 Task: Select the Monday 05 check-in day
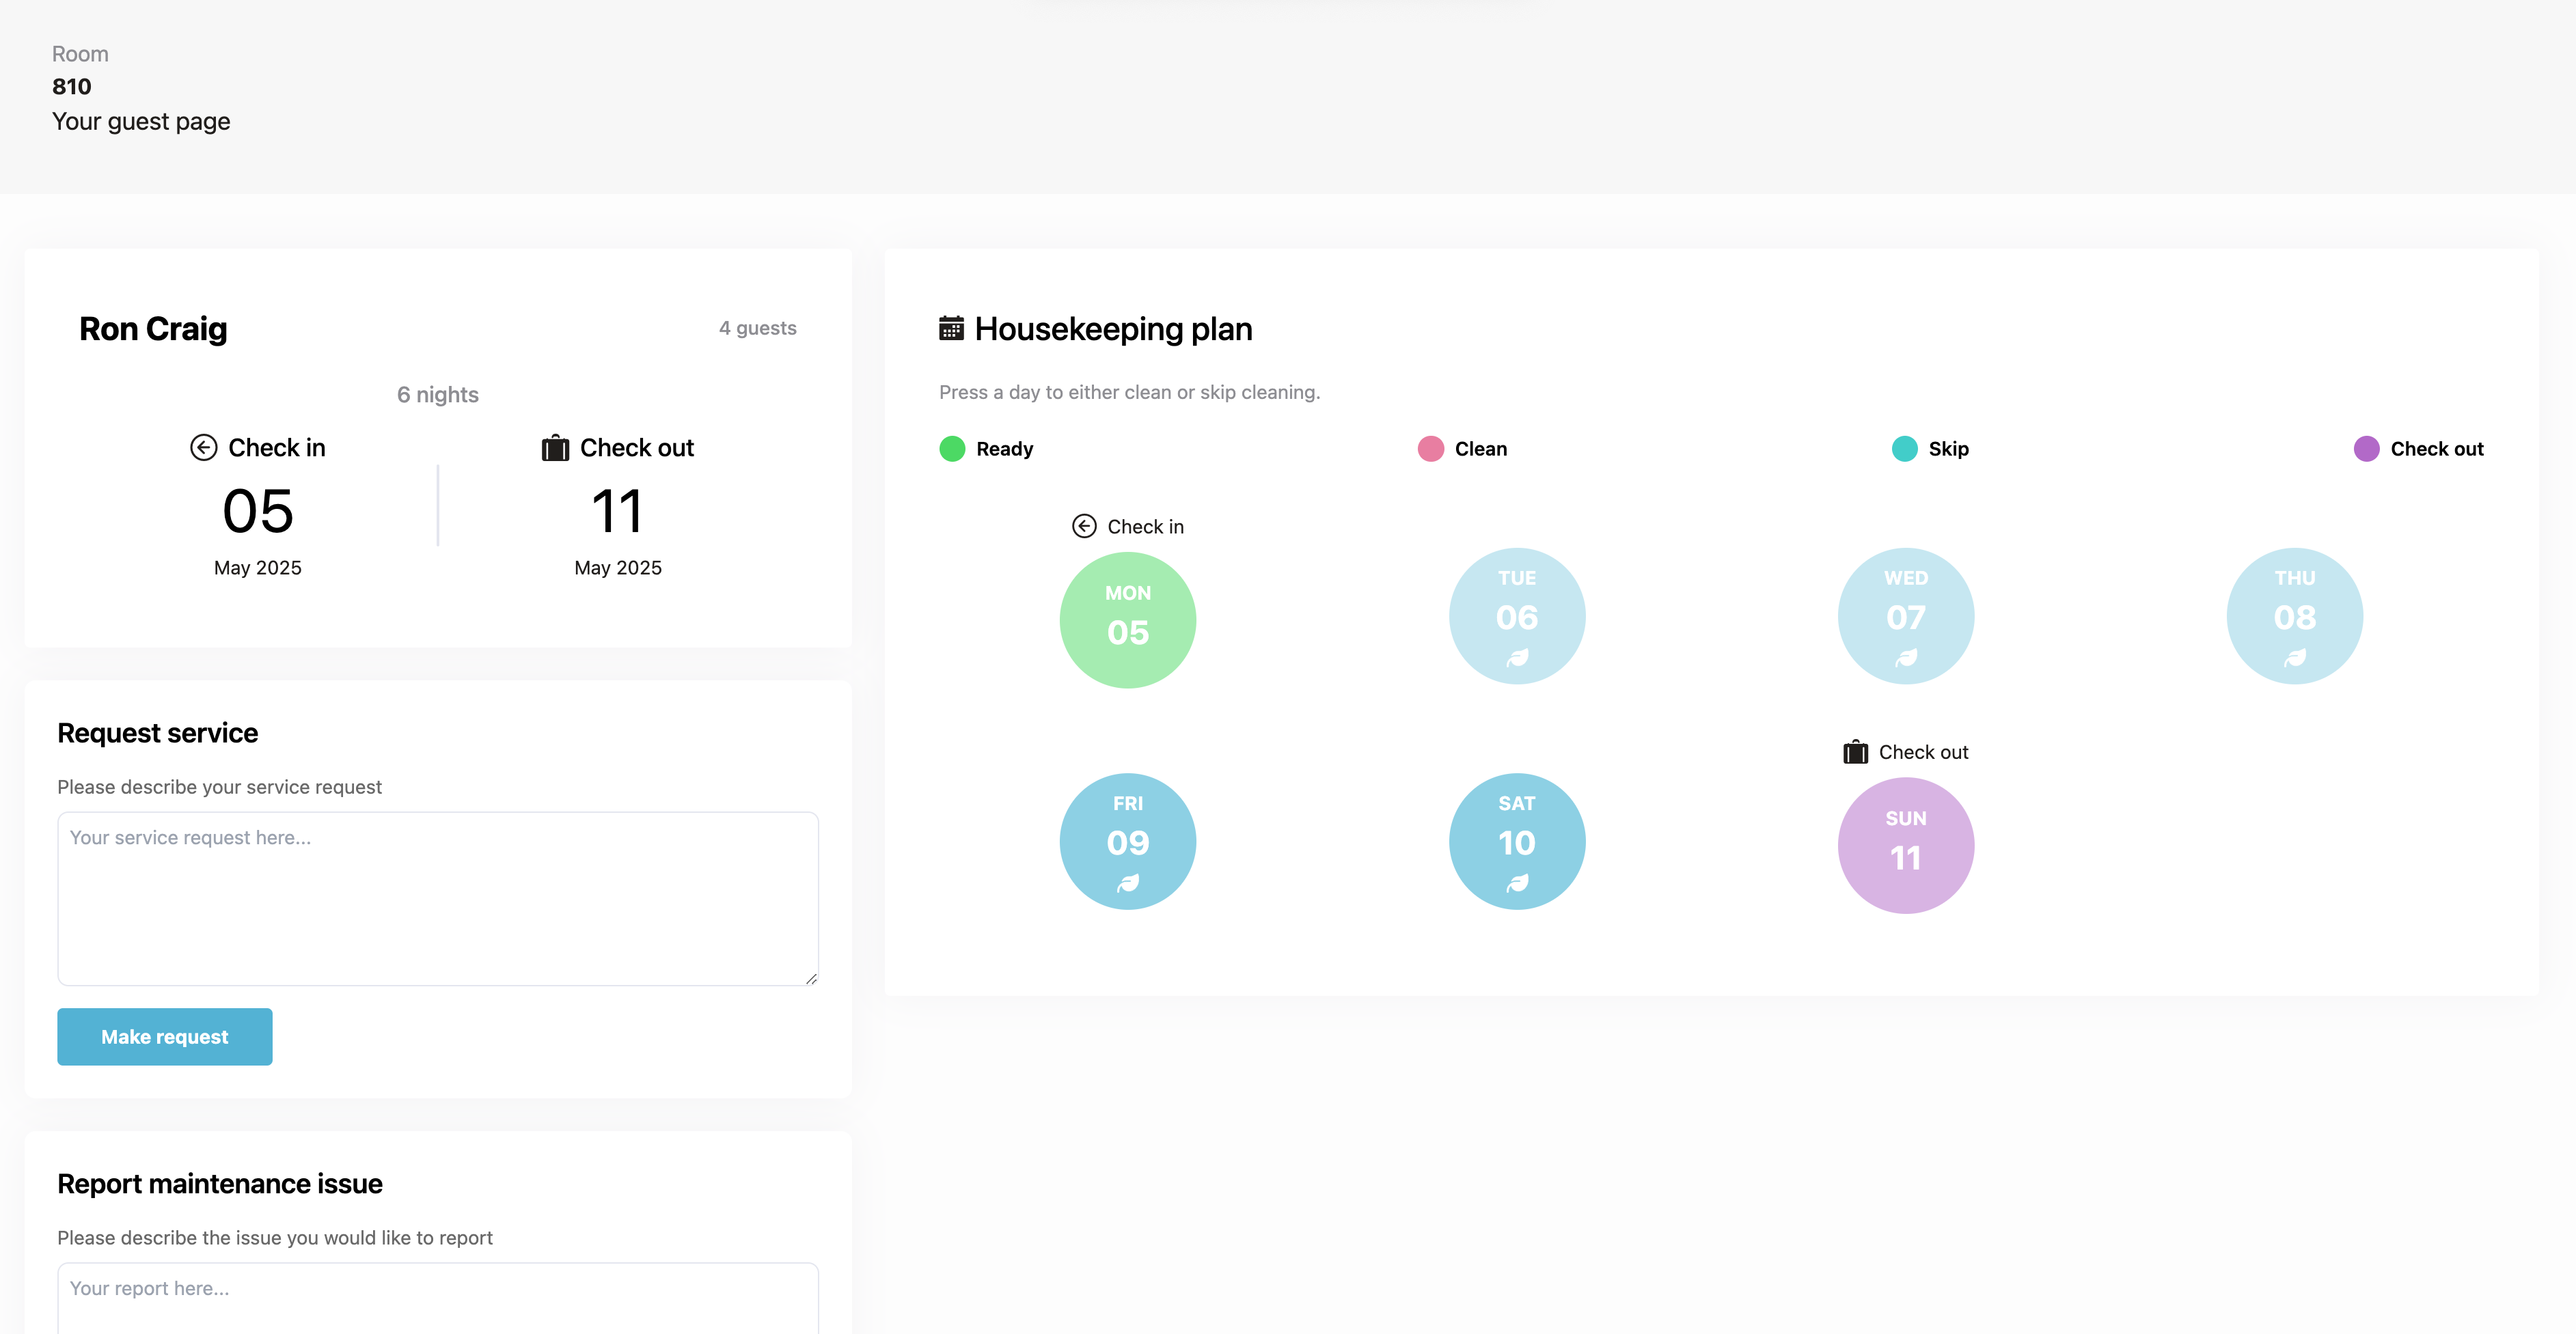(x=1128, y=620)
